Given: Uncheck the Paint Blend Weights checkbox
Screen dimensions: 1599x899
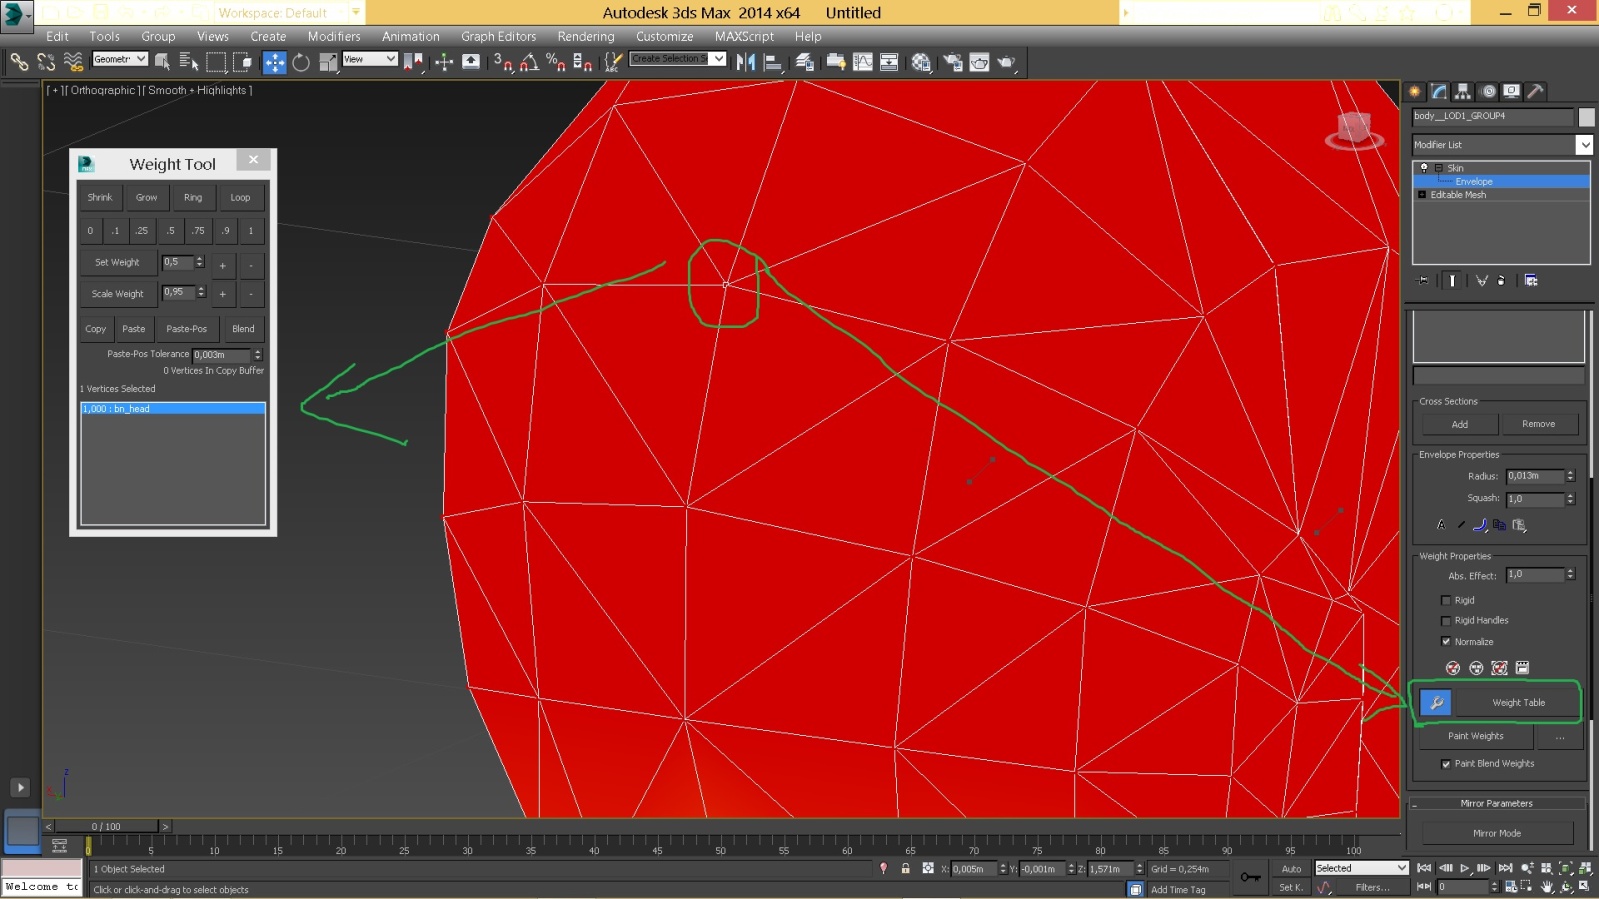Looking at the screenshot, I should [x=1445, y=764].
